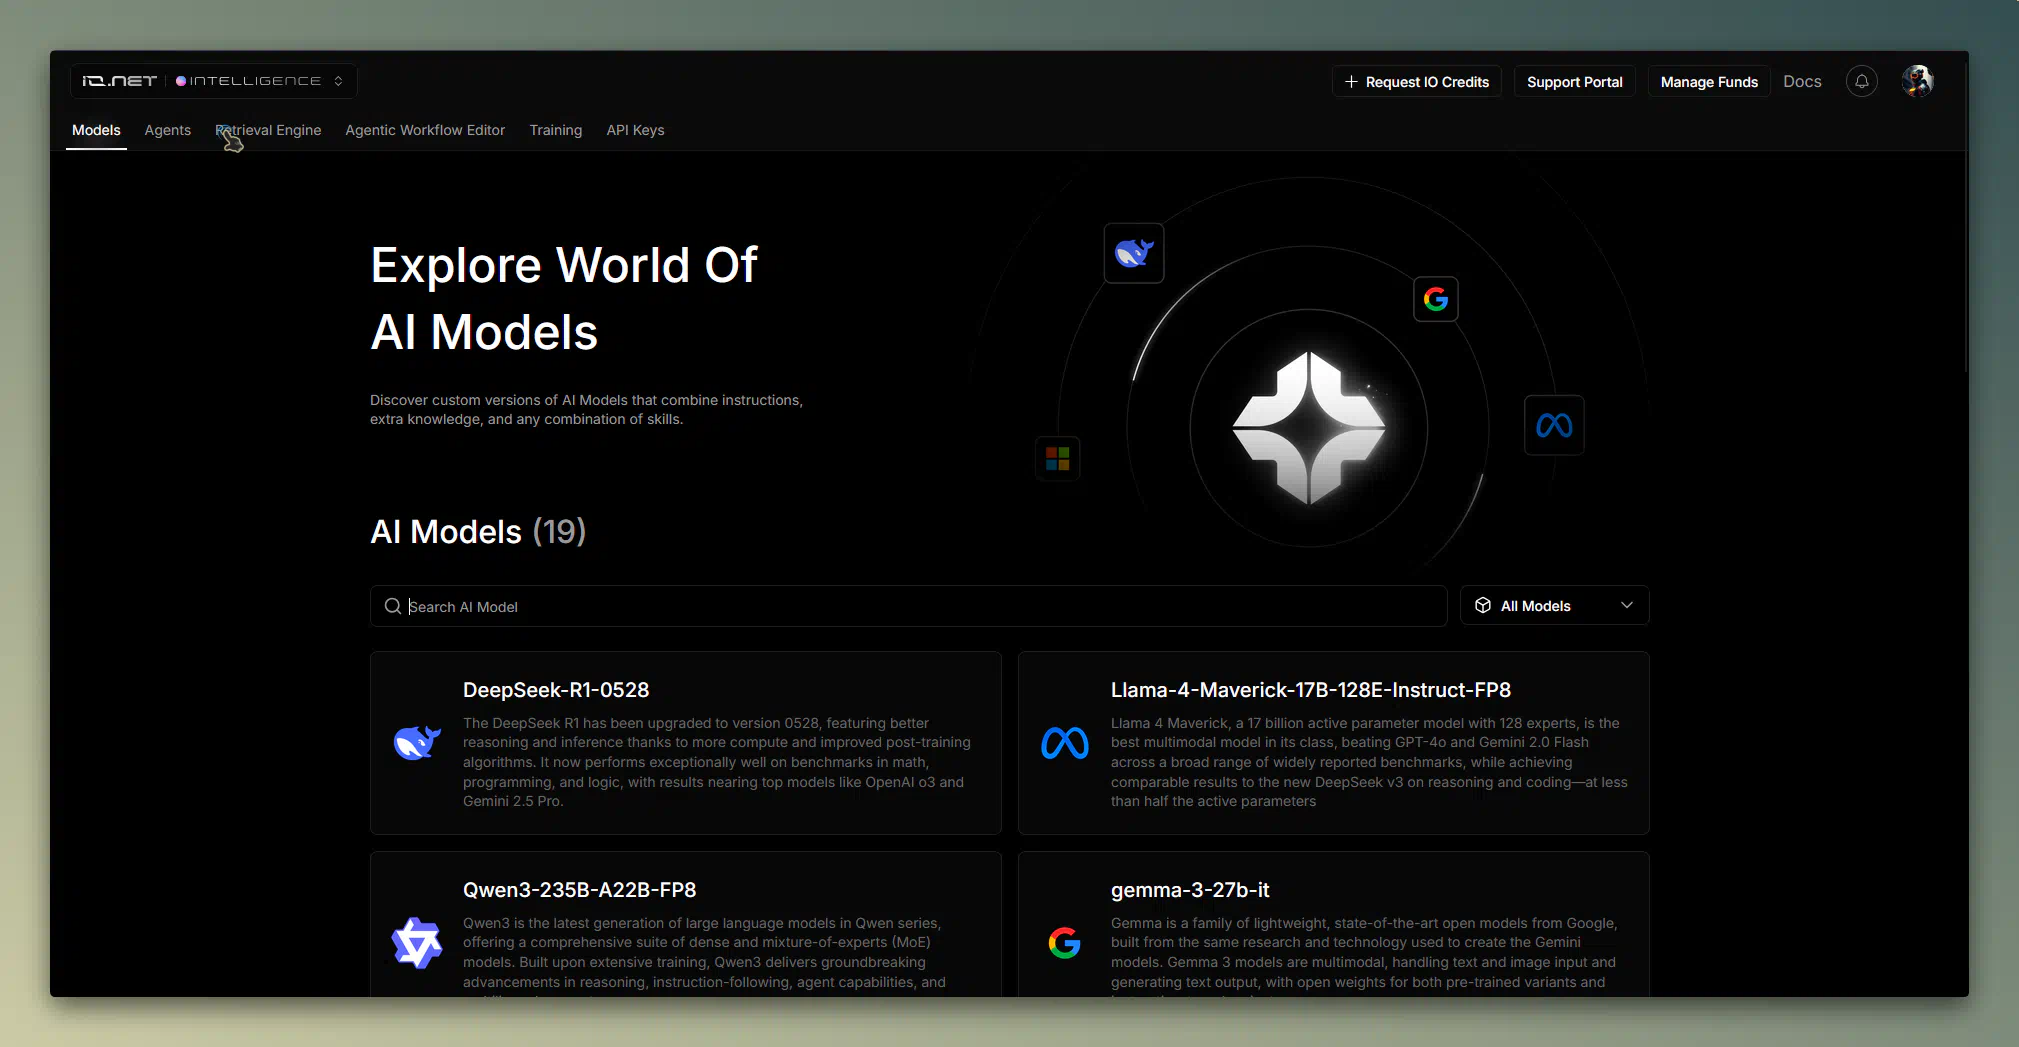
Task: Click the io.net logo
Action: pyautogui.click(x=119, y=81)
